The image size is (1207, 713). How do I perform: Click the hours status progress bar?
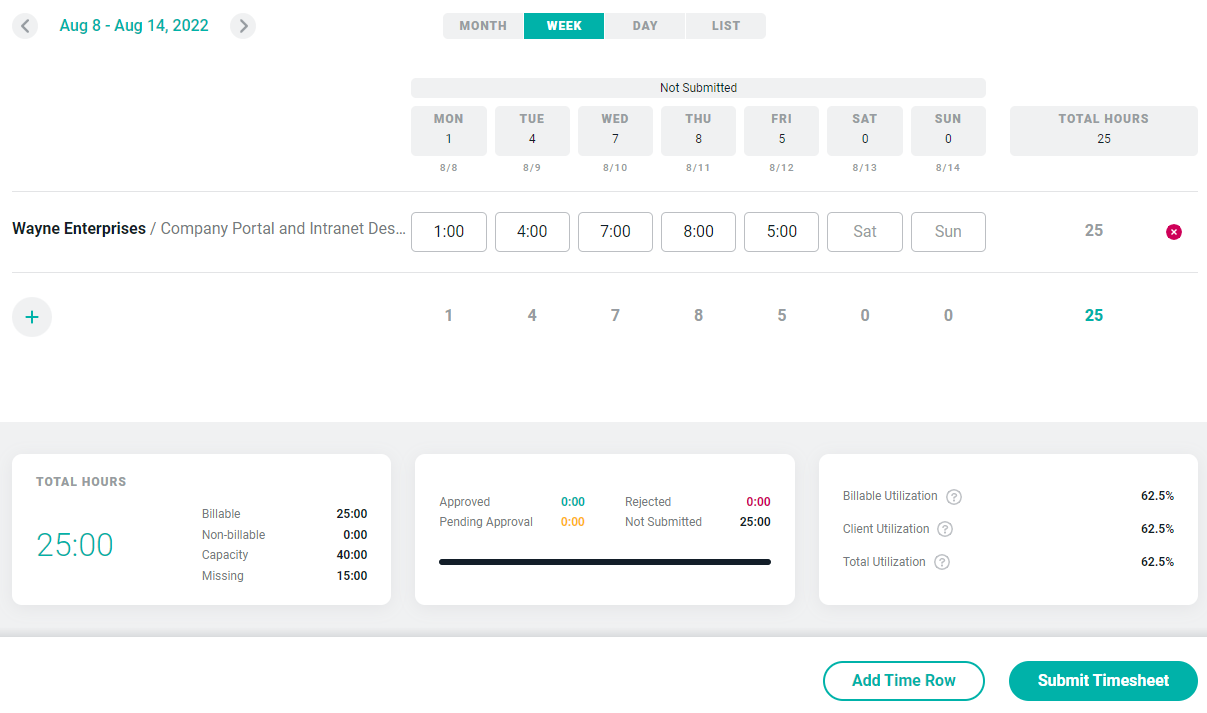[605, 562]
